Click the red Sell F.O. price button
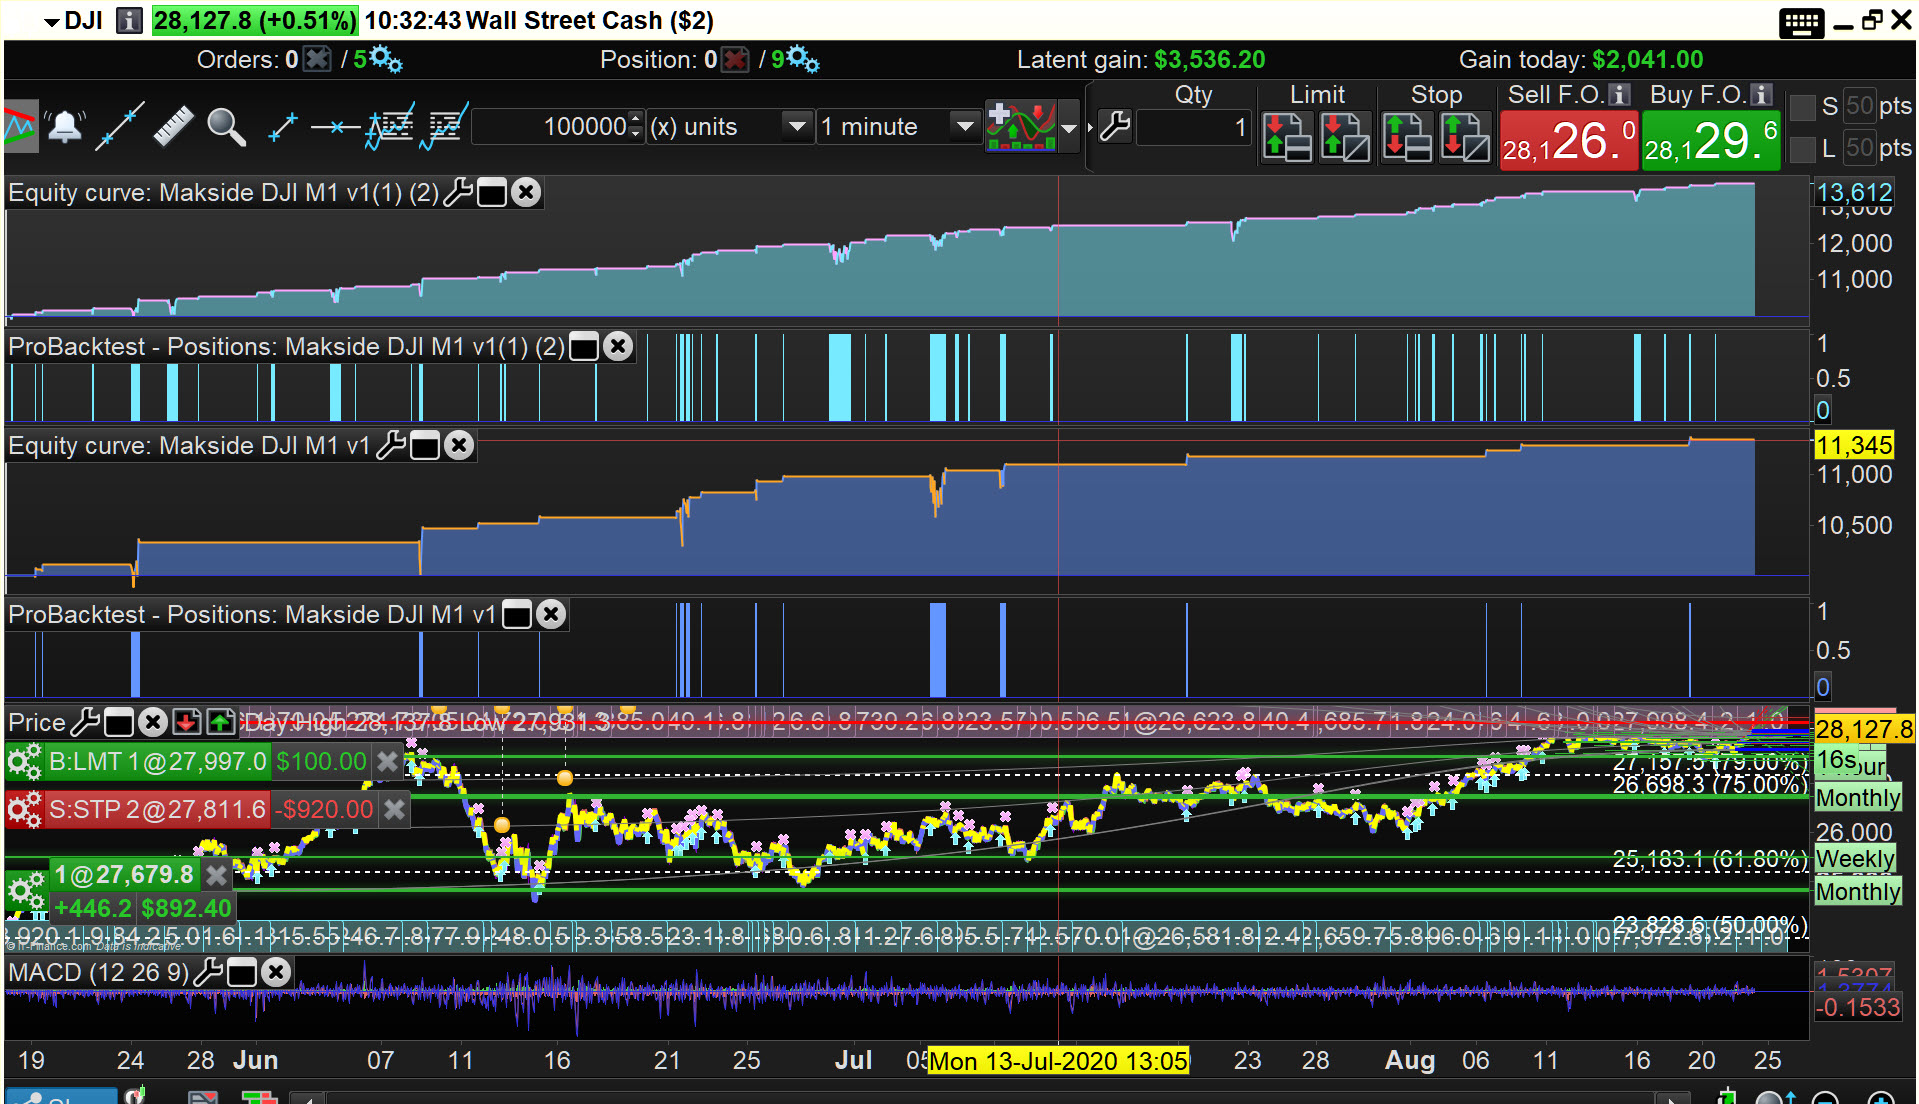Viewport: 1919px width, 1104px height. 1568,141
